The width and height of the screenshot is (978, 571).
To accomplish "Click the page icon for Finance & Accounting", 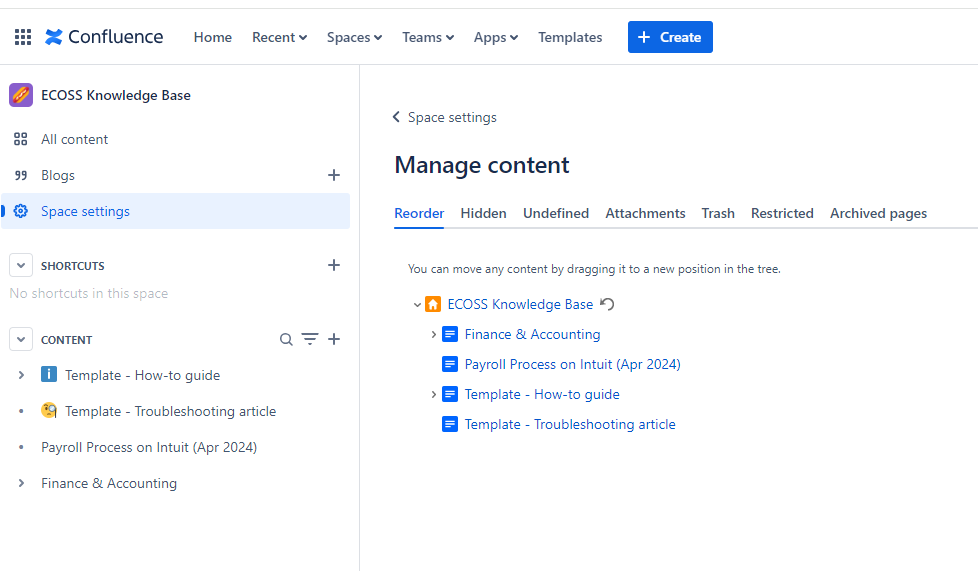I will (x=450, y=334).
